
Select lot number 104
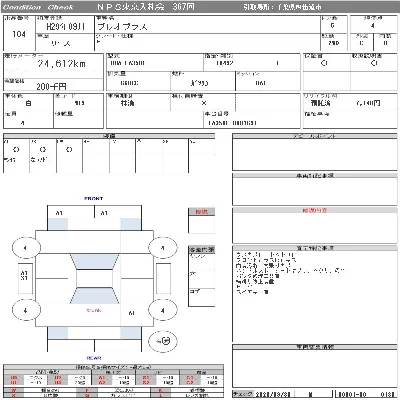[19, 34]
